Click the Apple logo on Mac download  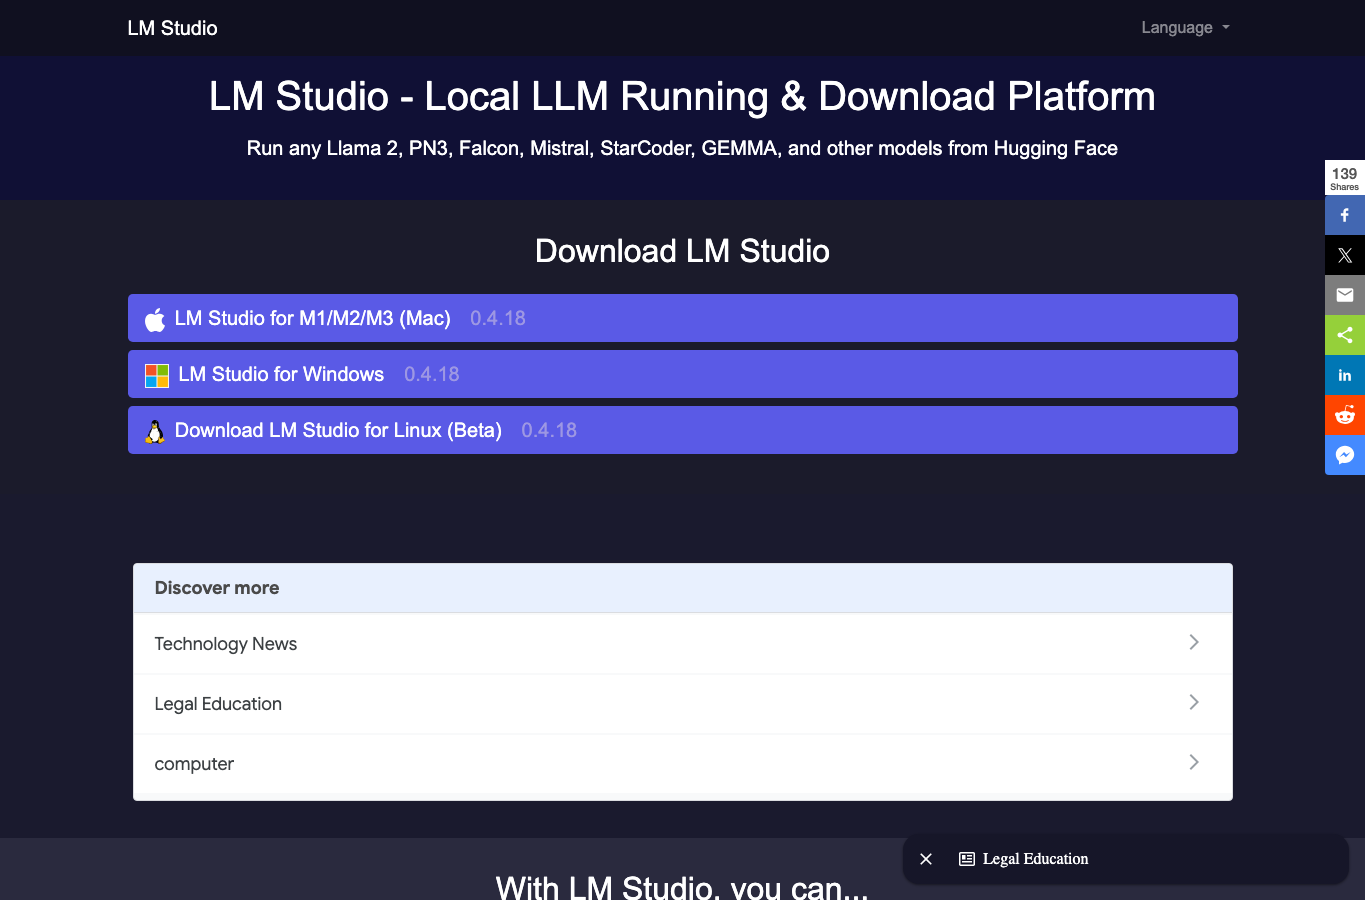pos(155,319)
